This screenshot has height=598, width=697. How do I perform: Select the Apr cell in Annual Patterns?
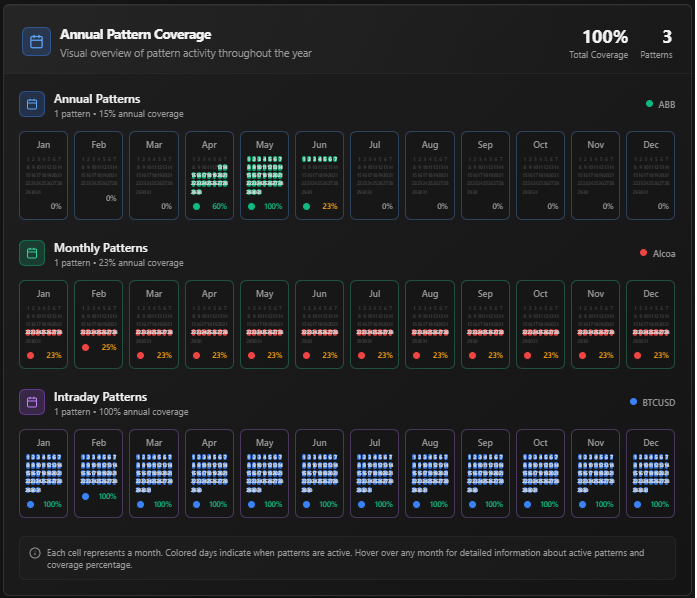tap(209, 175)
